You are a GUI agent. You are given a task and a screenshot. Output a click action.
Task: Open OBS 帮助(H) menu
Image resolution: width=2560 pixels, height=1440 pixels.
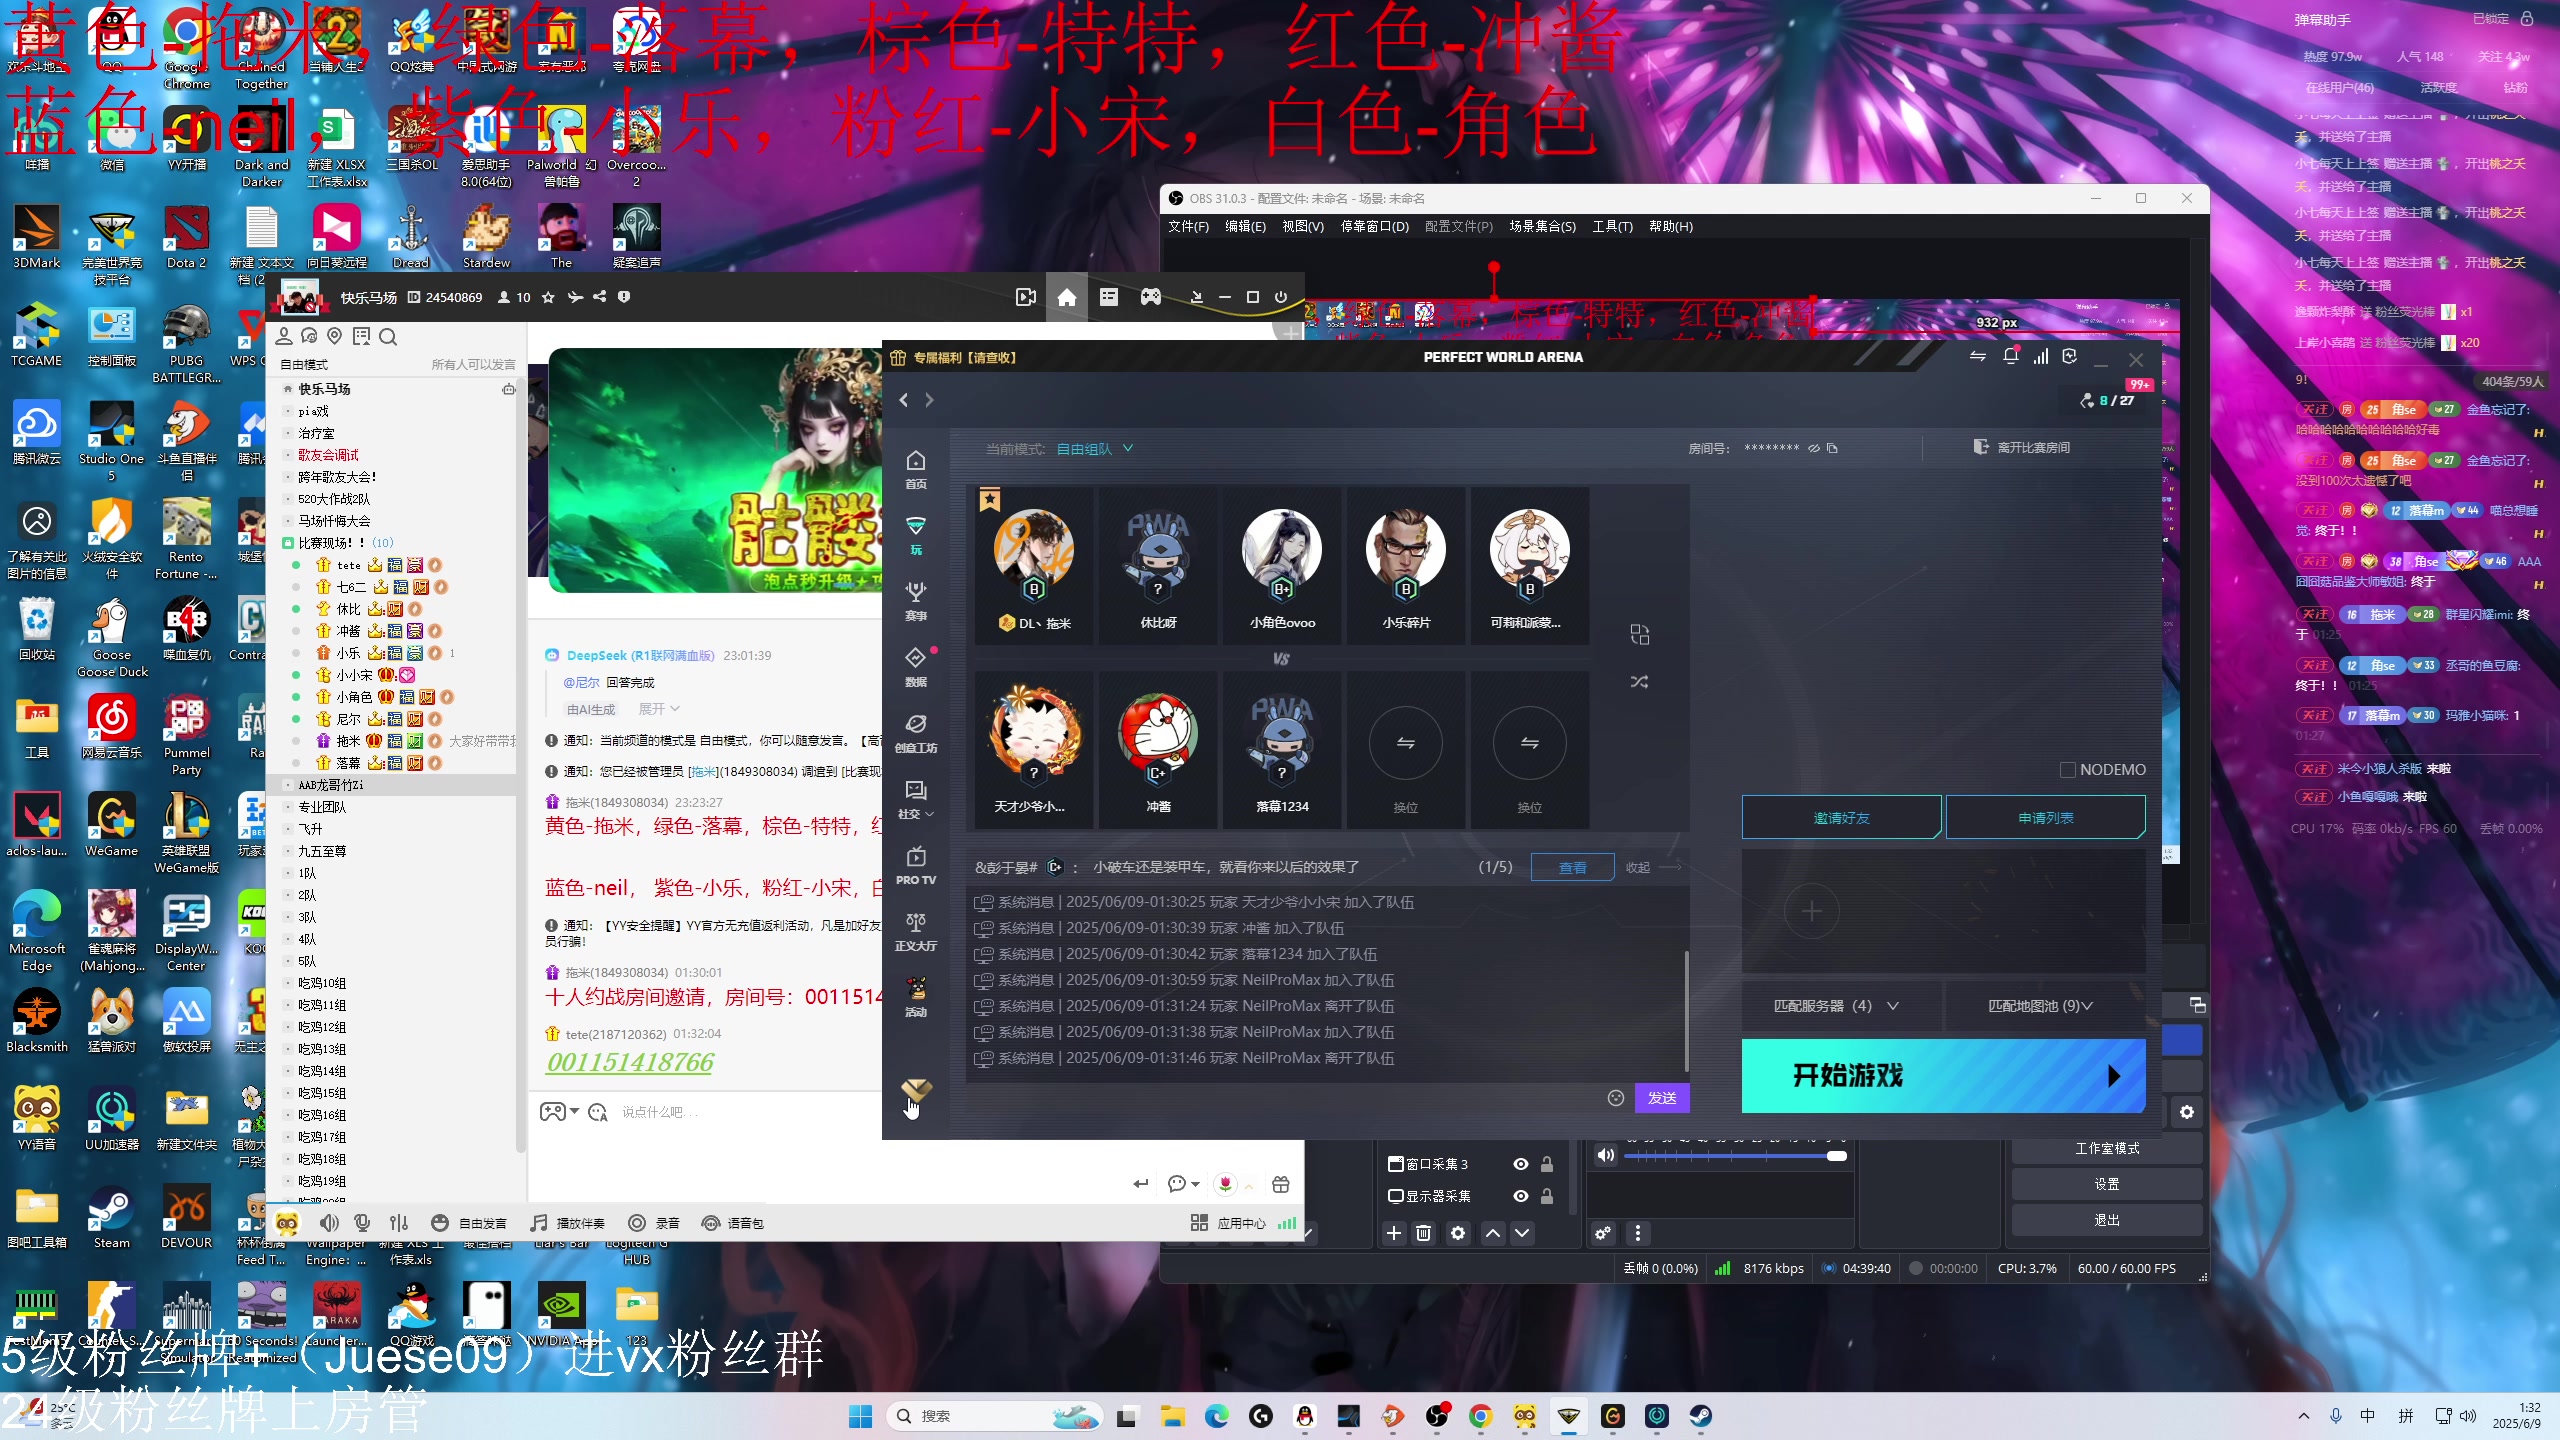point(1670,227)
